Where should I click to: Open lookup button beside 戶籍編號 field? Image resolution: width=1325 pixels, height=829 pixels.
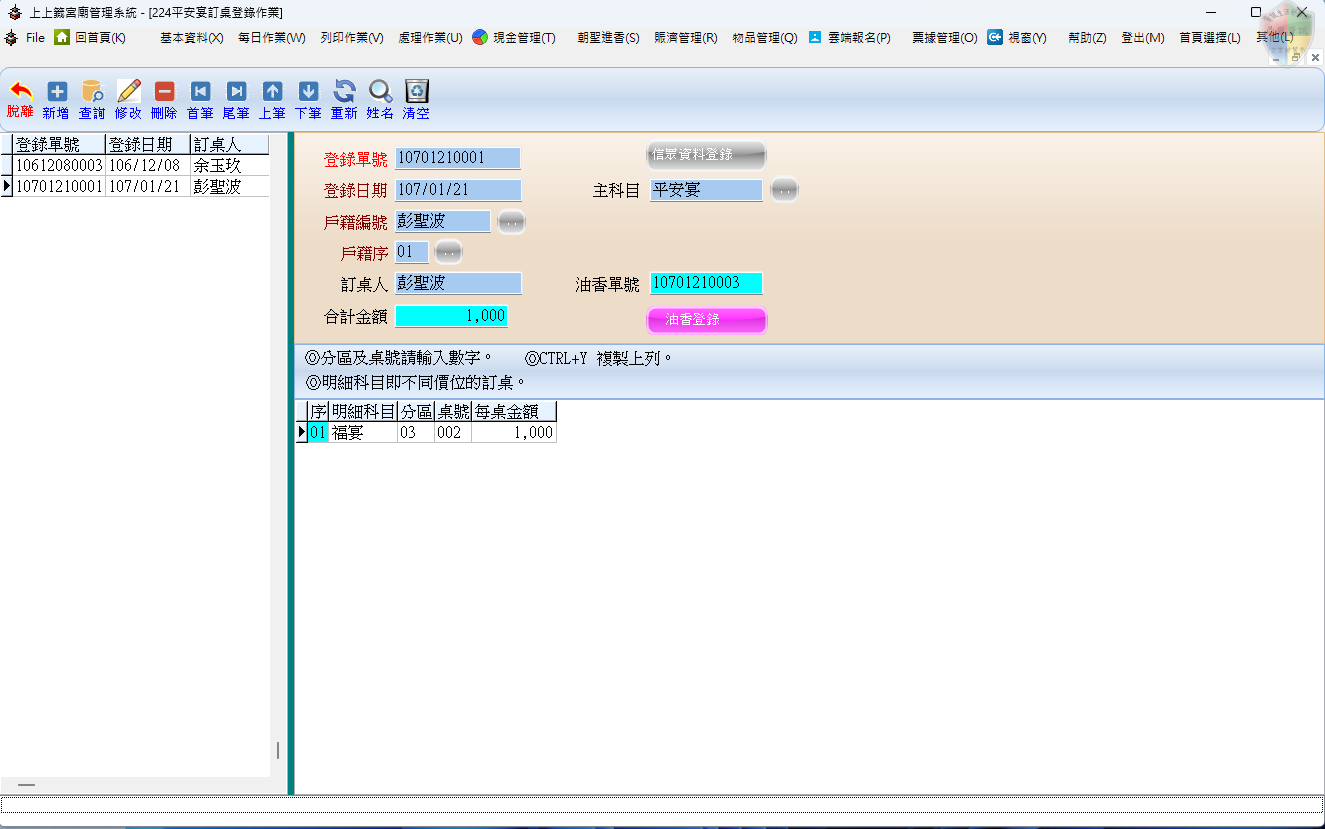[x=511, y=222]
